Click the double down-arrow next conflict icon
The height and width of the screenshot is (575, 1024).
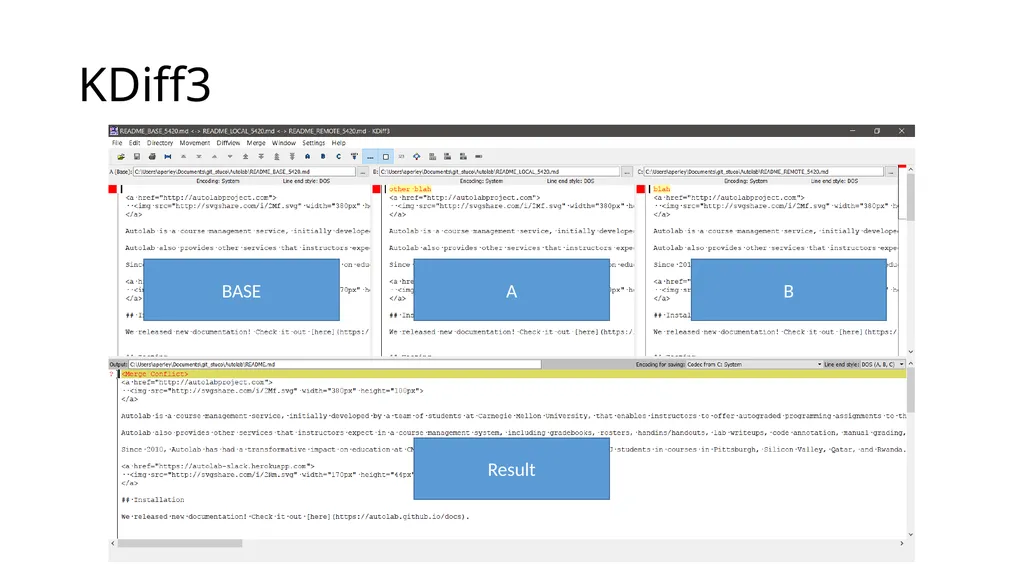(x=261, y=157)
